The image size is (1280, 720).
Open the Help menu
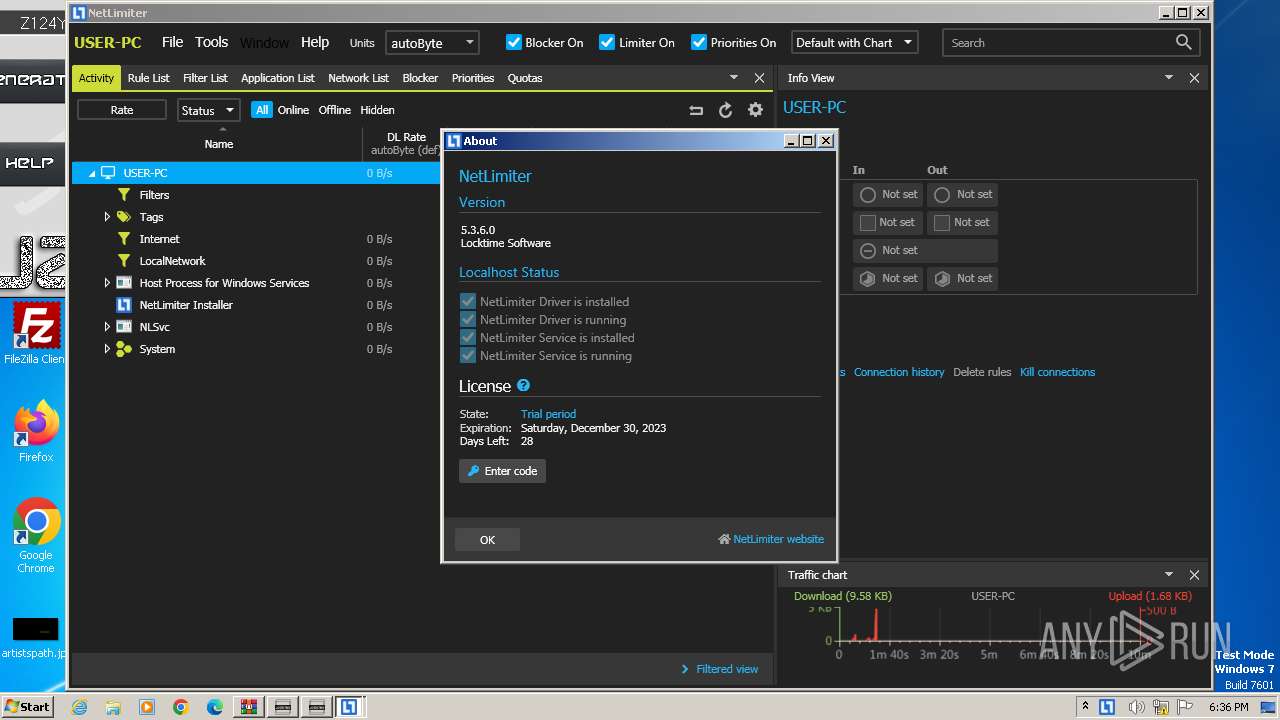[x=315, y=42]
